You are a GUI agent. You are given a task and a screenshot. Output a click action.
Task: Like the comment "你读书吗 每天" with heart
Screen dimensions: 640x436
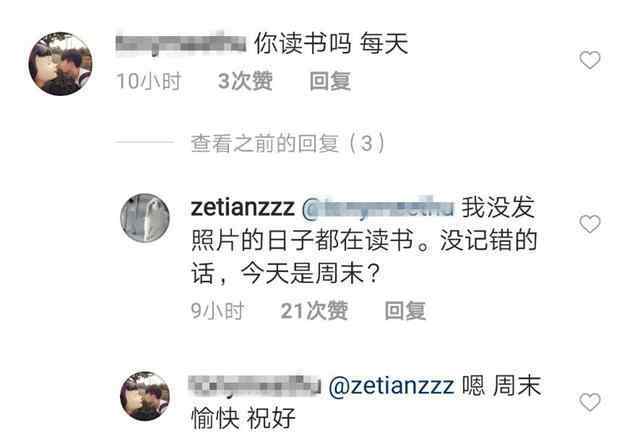coord(590,60)
